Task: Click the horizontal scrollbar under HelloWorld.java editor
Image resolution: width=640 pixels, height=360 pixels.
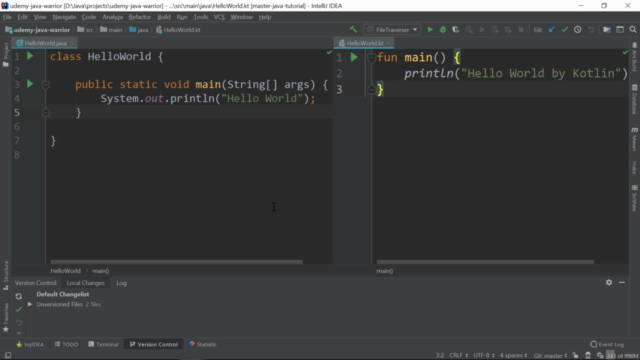Action: 176,262
